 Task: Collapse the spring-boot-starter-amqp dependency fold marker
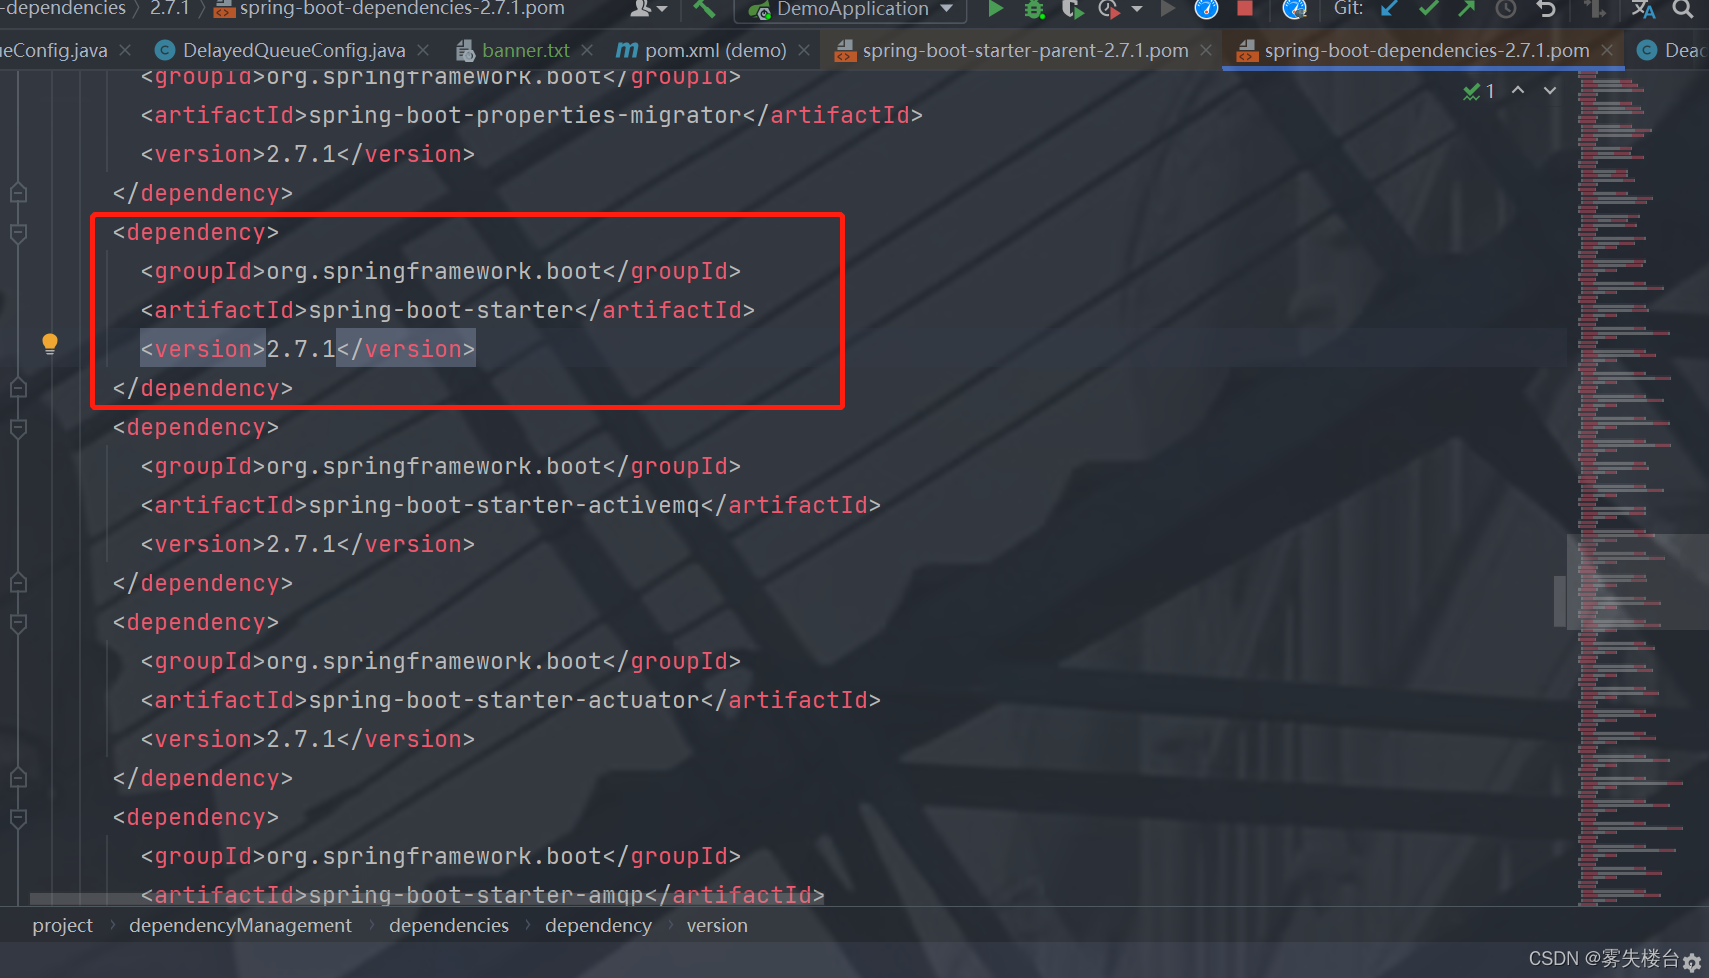(18, 818)
